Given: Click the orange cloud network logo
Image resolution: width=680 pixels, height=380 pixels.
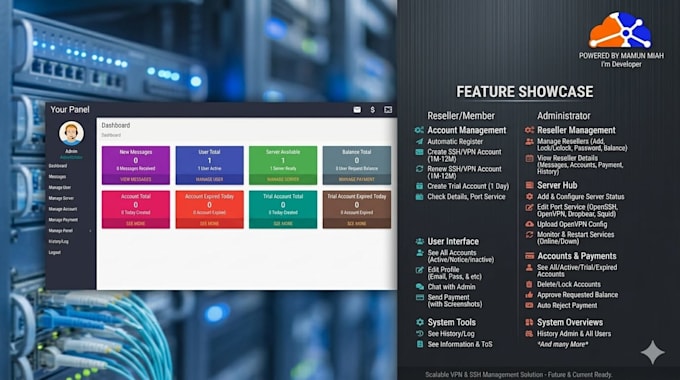Looking at the screenshot, I should tap(620, 30).
